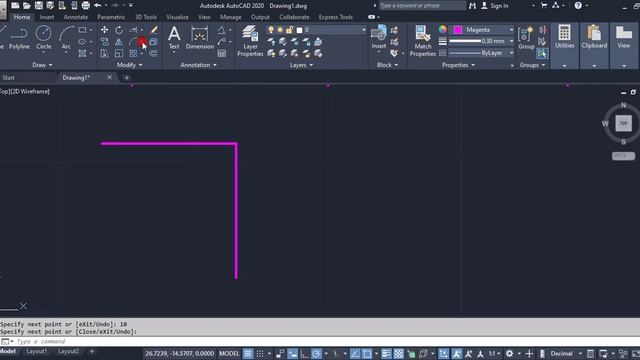The height and width of the screenshot is (360, 640).
Task: Expand the Annotation panel
Action: pyautogui.click(x=198, y=65)
